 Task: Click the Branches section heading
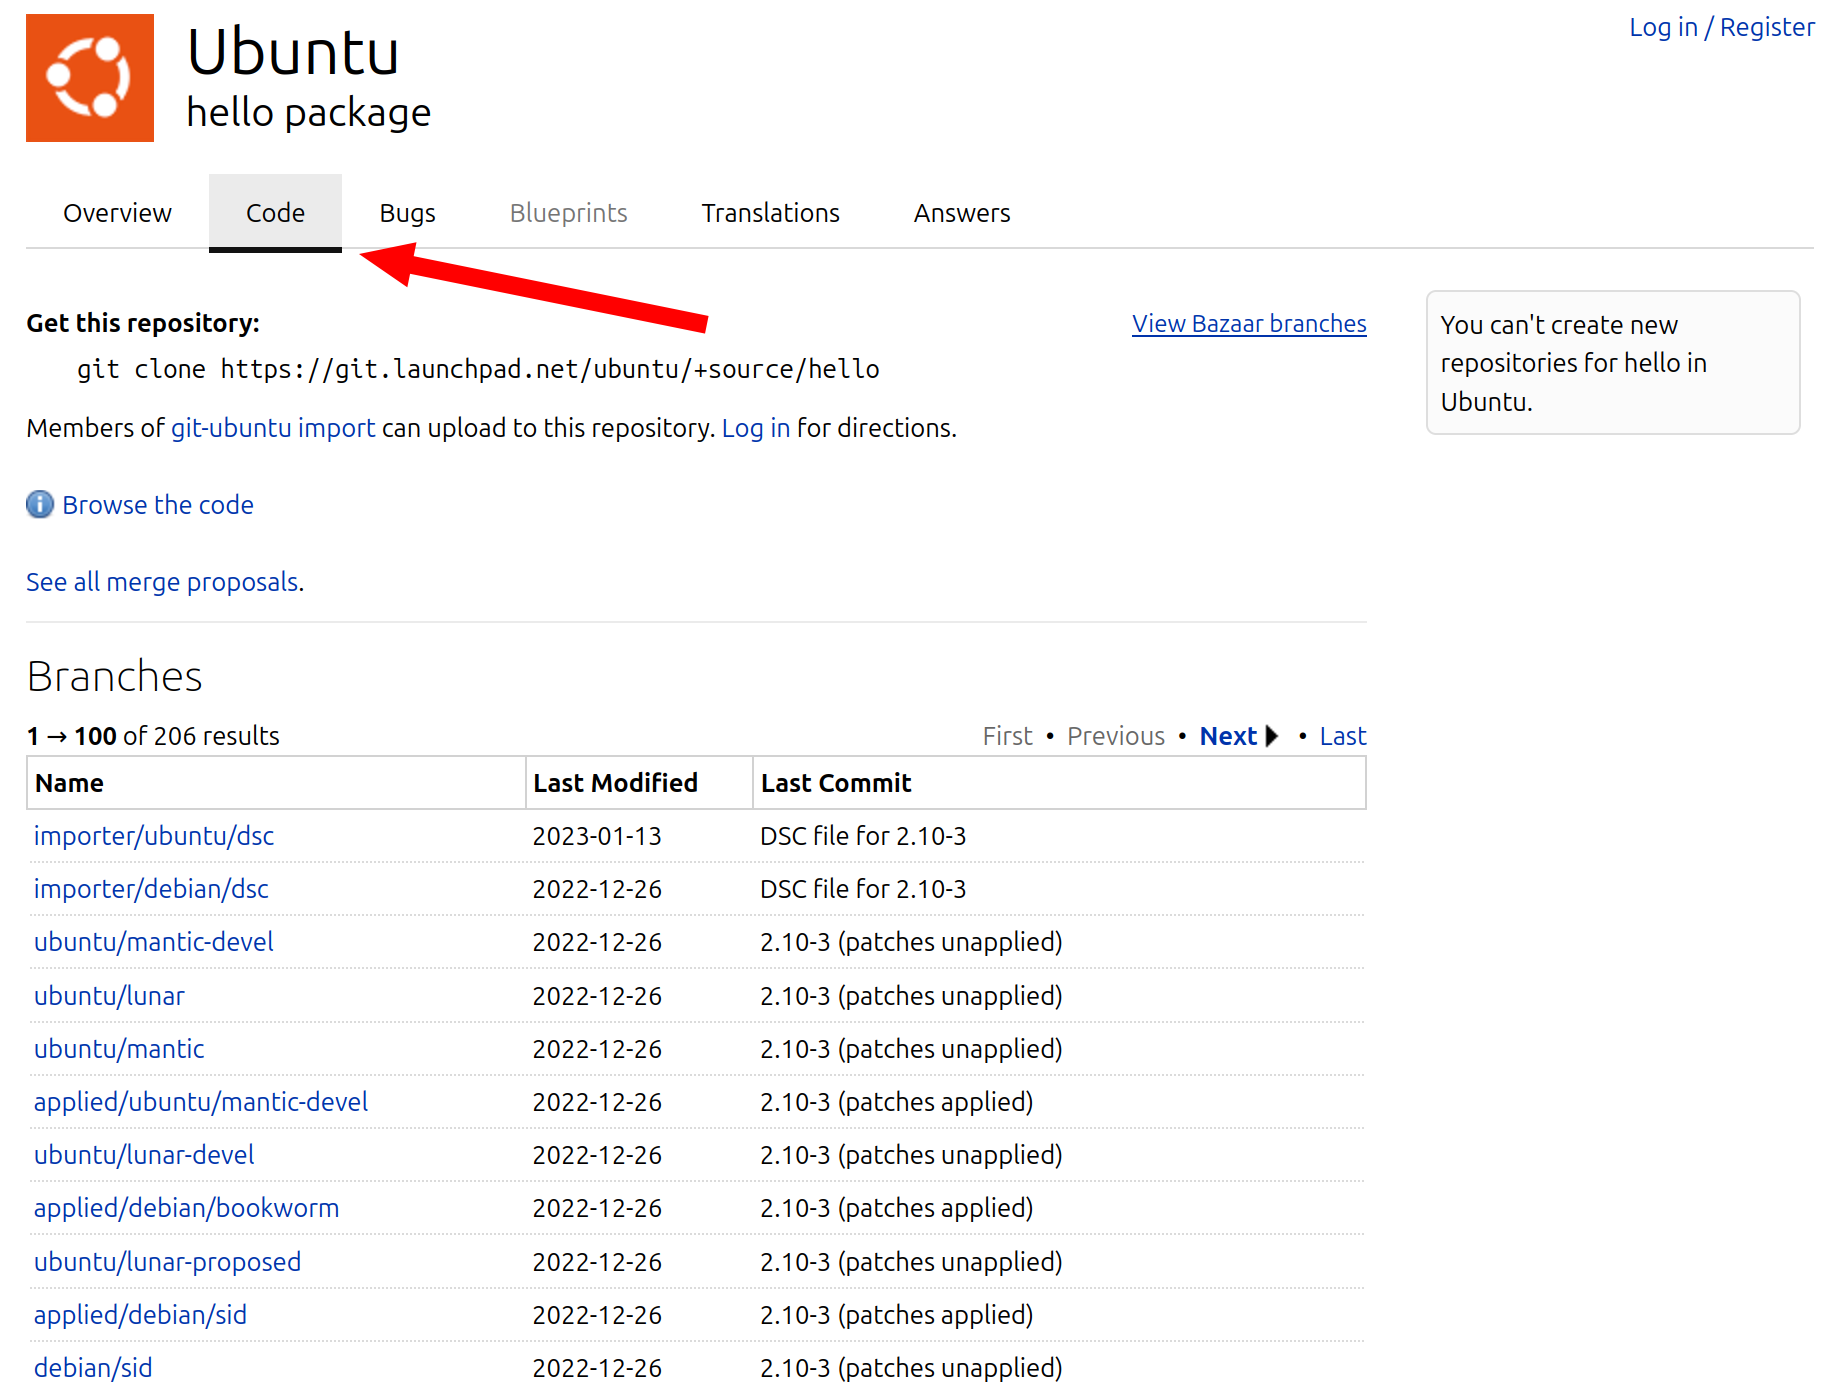[114, 677]
